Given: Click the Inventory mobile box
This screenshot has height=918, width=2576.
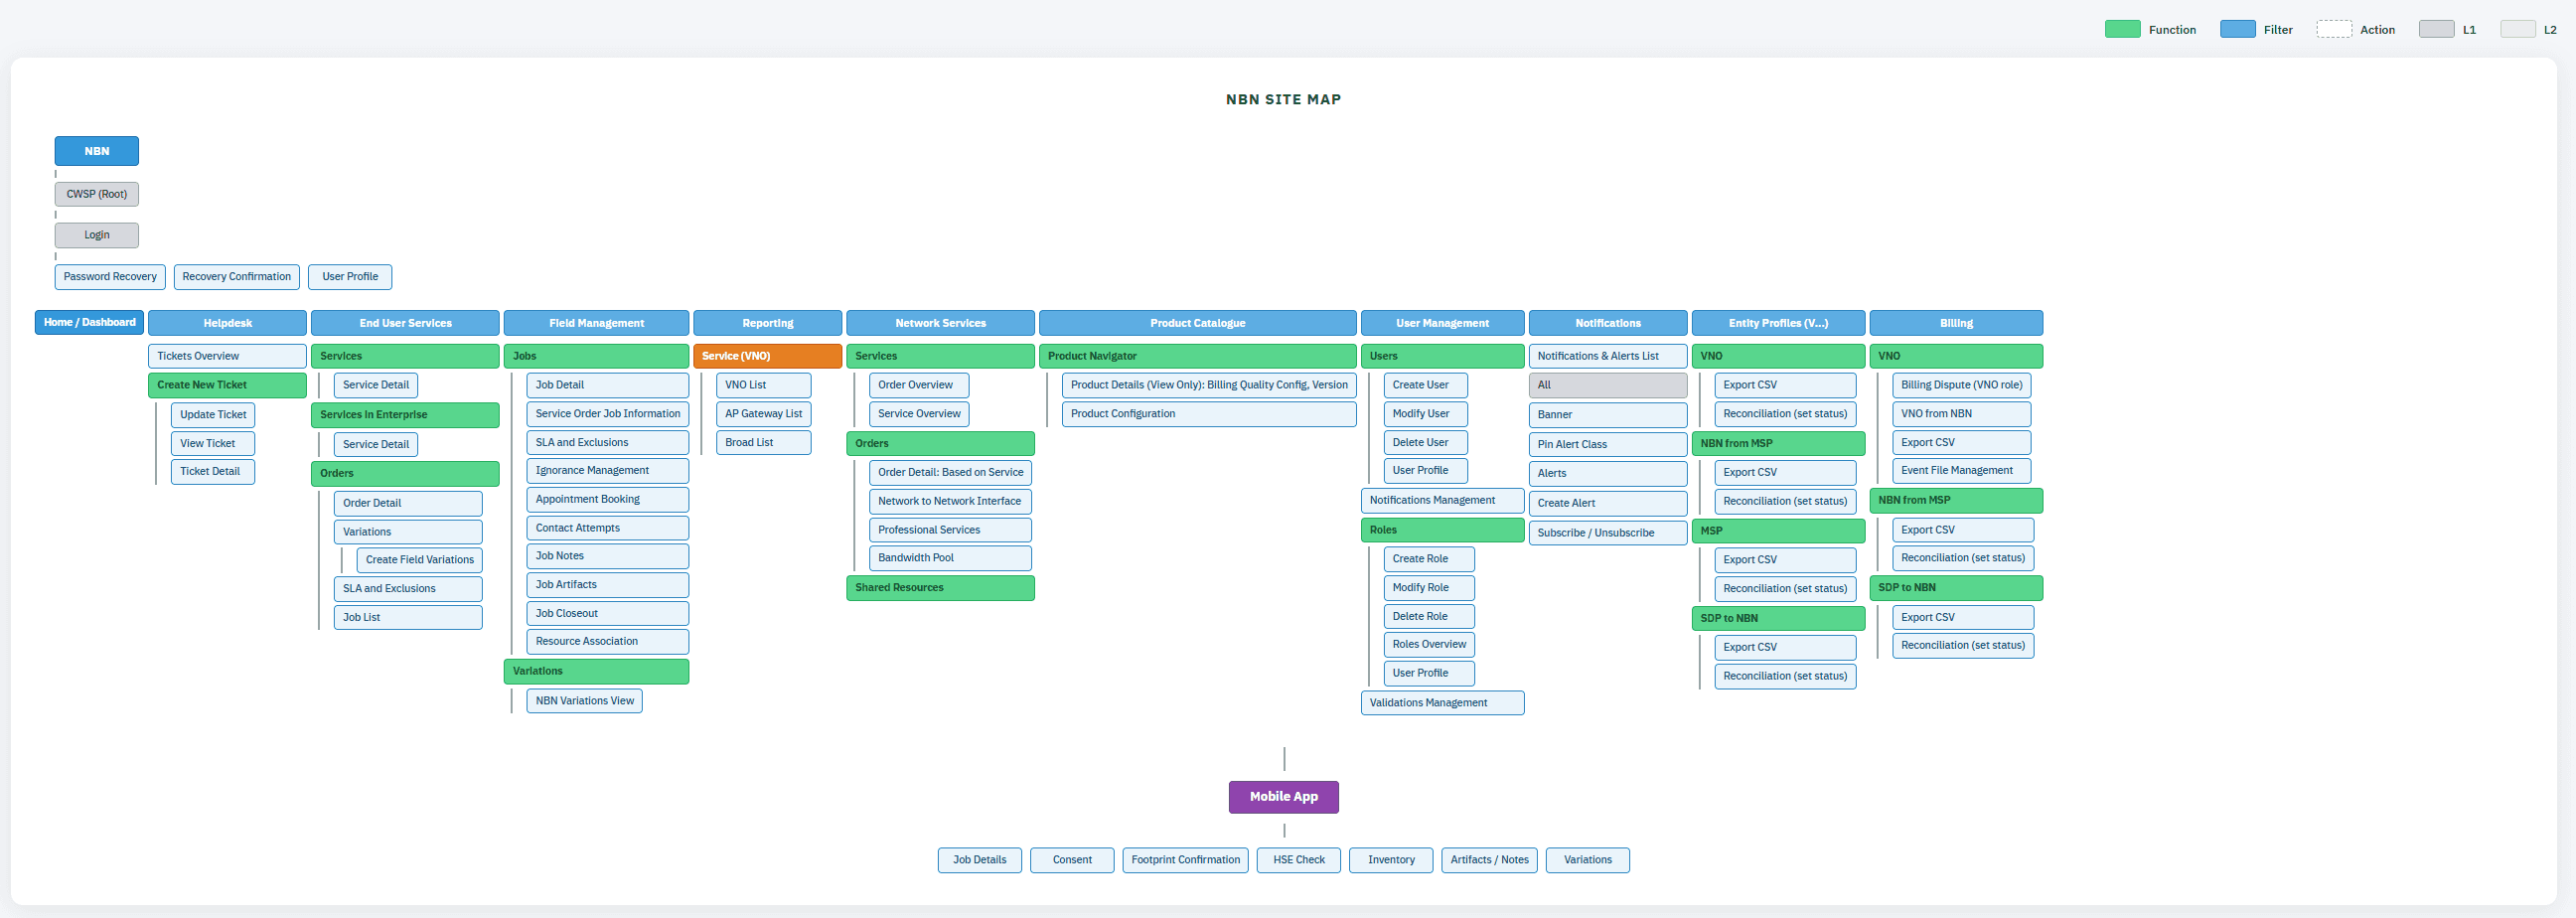Looking at the screenshot, I should (1391, 860).
